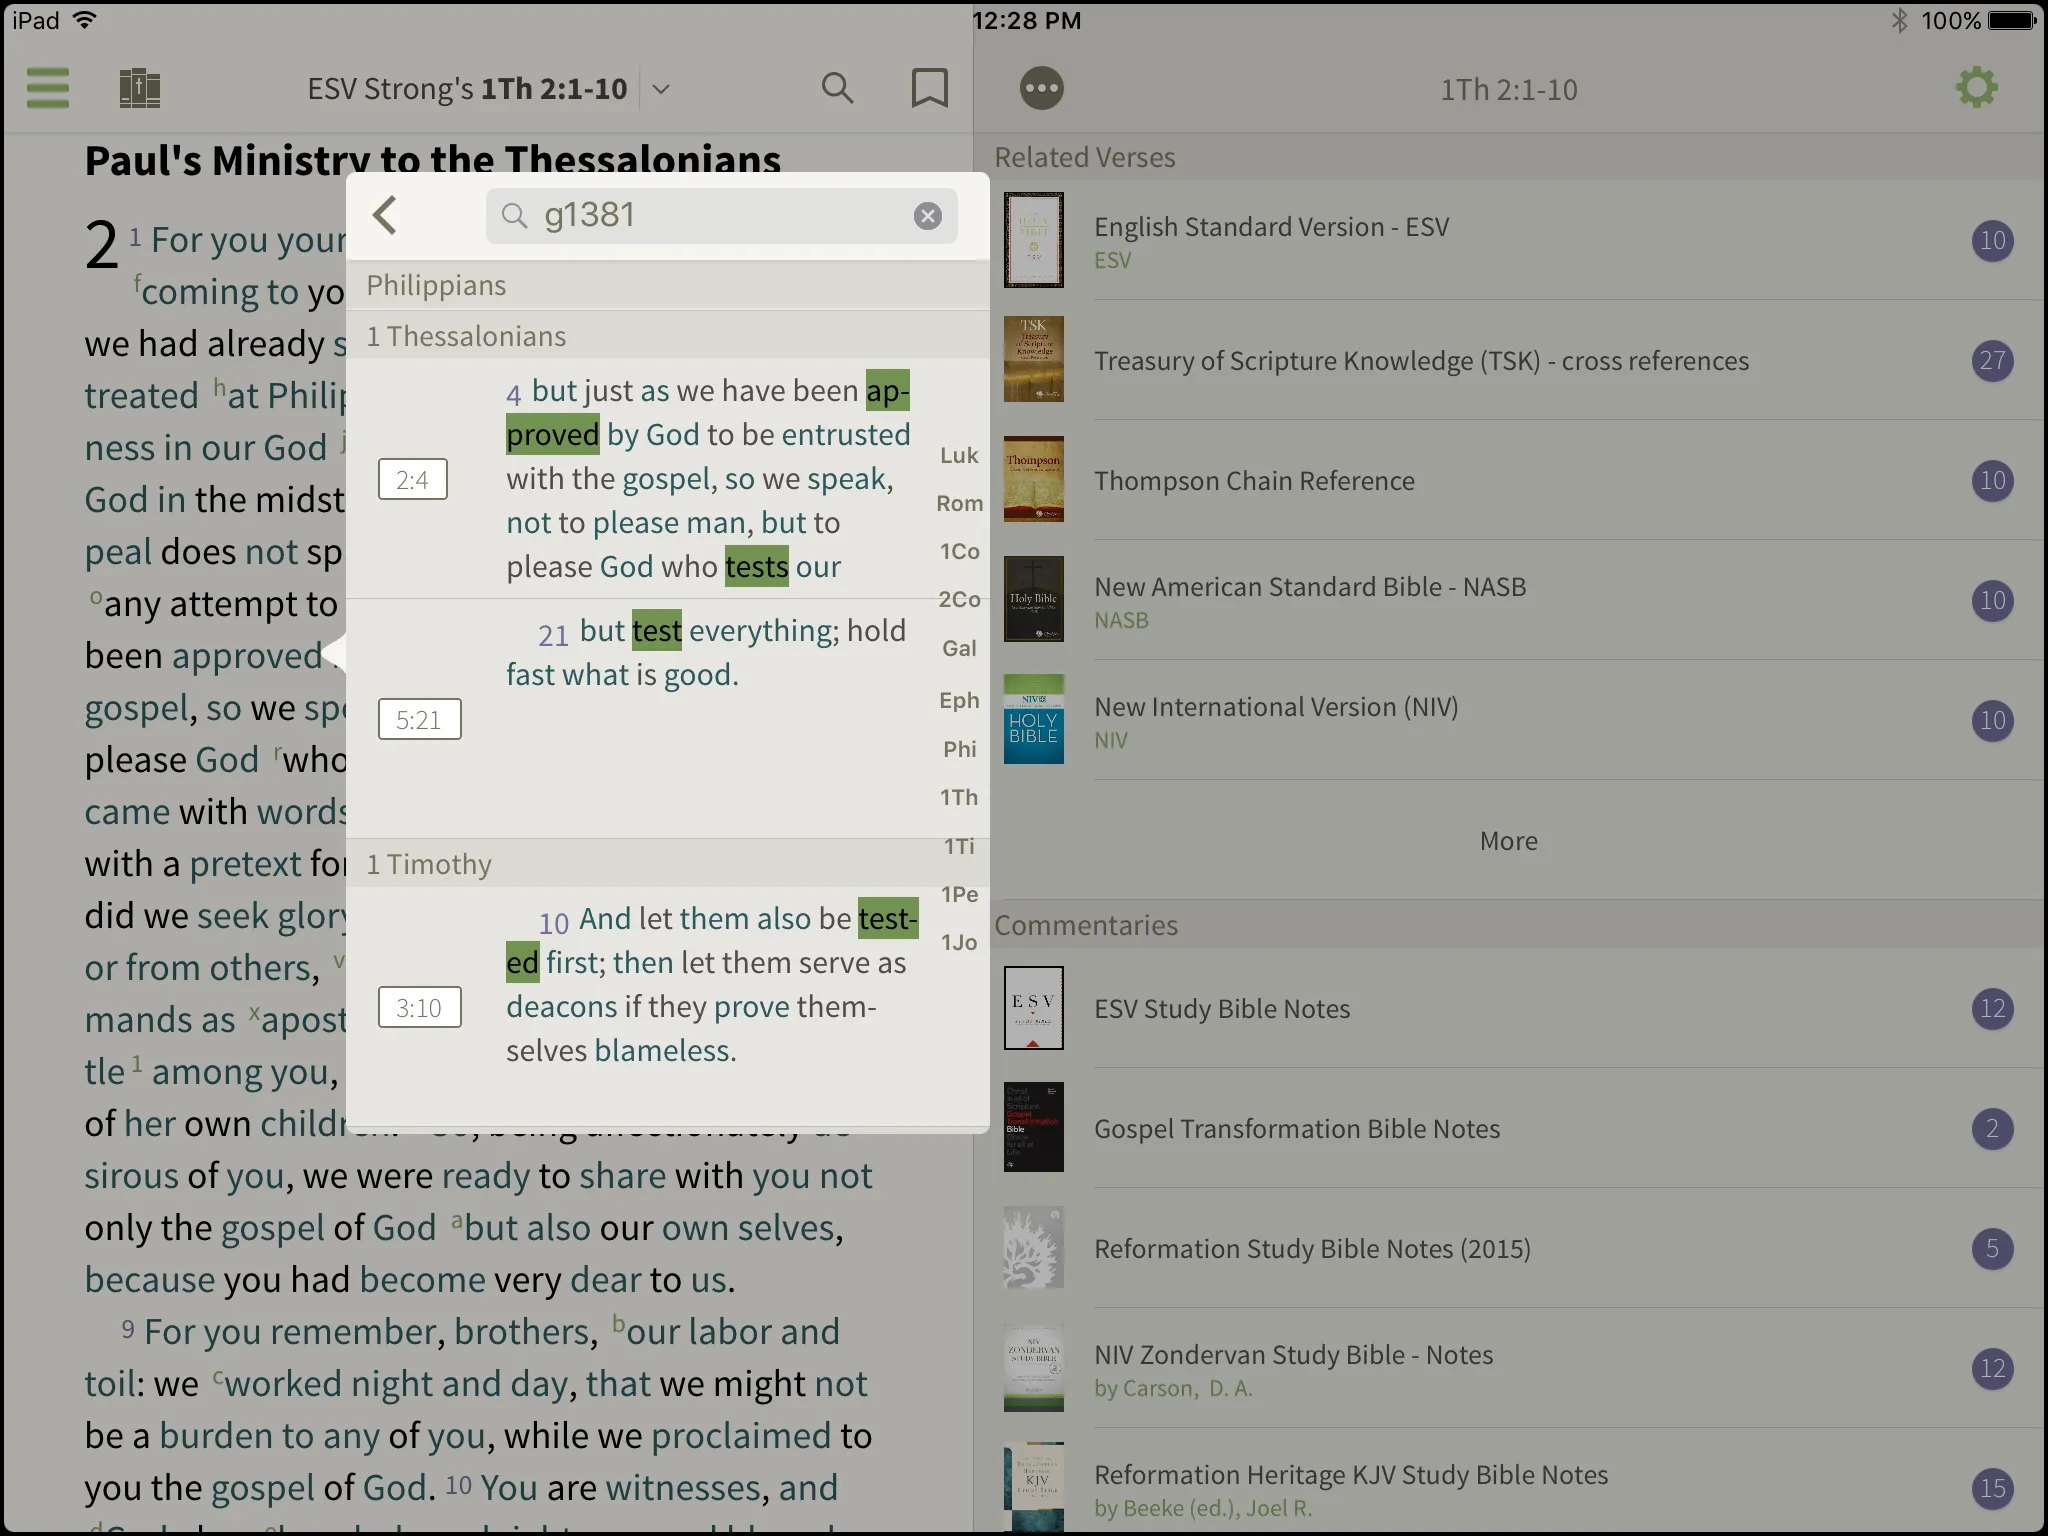Tap the ESV Study Bible thumbnail
Image resolution: width=2048 pixels, height=1536 pixels.
click(x=1033, y=1008)
